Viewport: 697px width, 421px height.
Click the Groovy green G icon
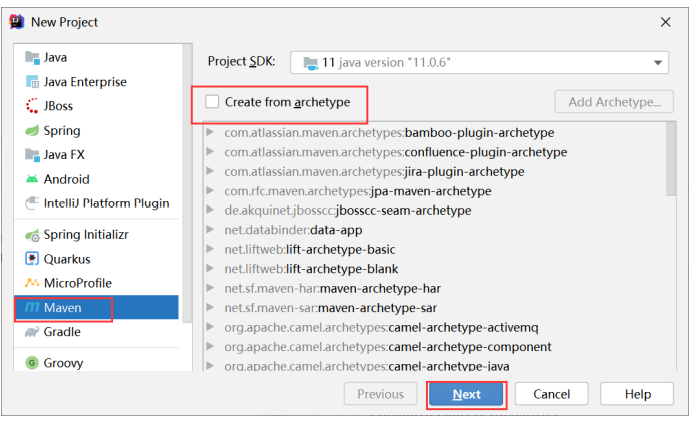(x=32, y=363)
